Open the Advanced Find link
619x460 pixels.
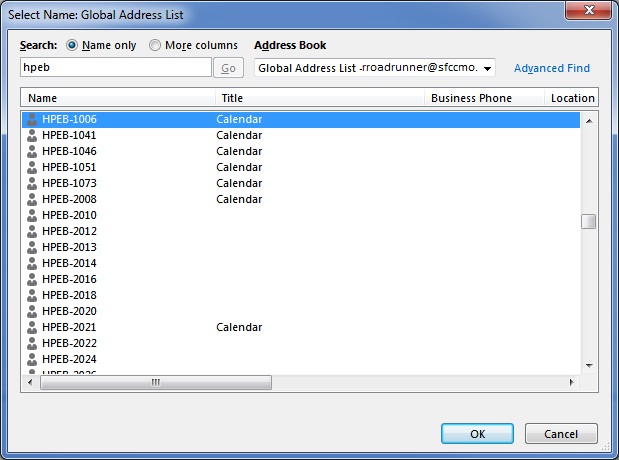[552, 68]
